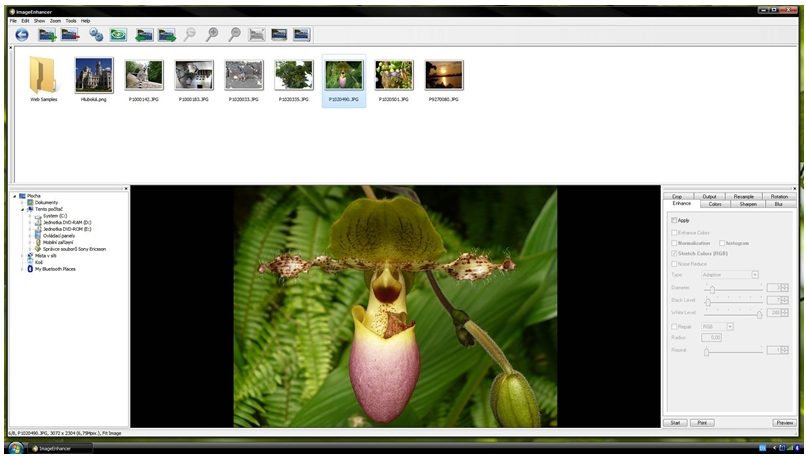Enable the Apply checkbox
Viewport: 806px width, 457px height.
674,220
